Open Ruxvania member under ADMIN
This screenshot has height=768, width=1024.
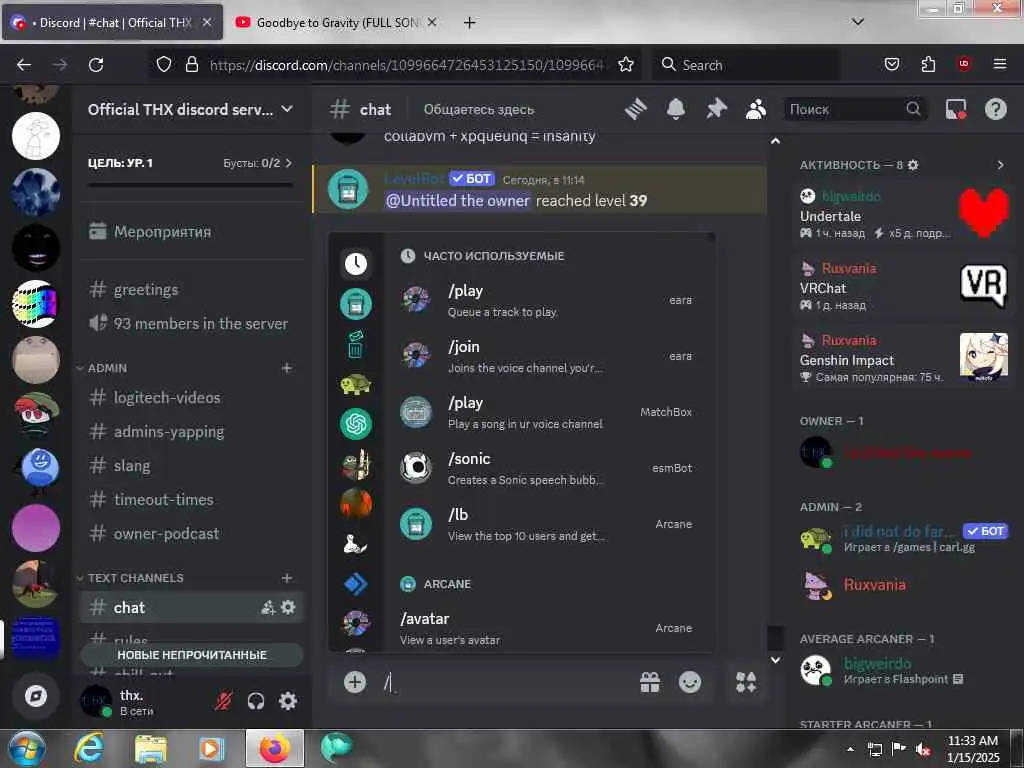904,584
